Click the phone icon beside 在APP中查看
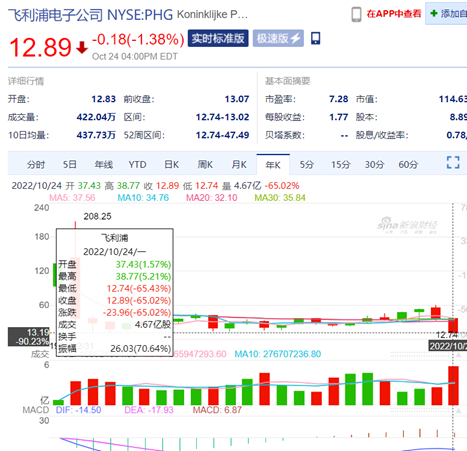This screenshot has width=467, height=451. [x=356, y=14]
